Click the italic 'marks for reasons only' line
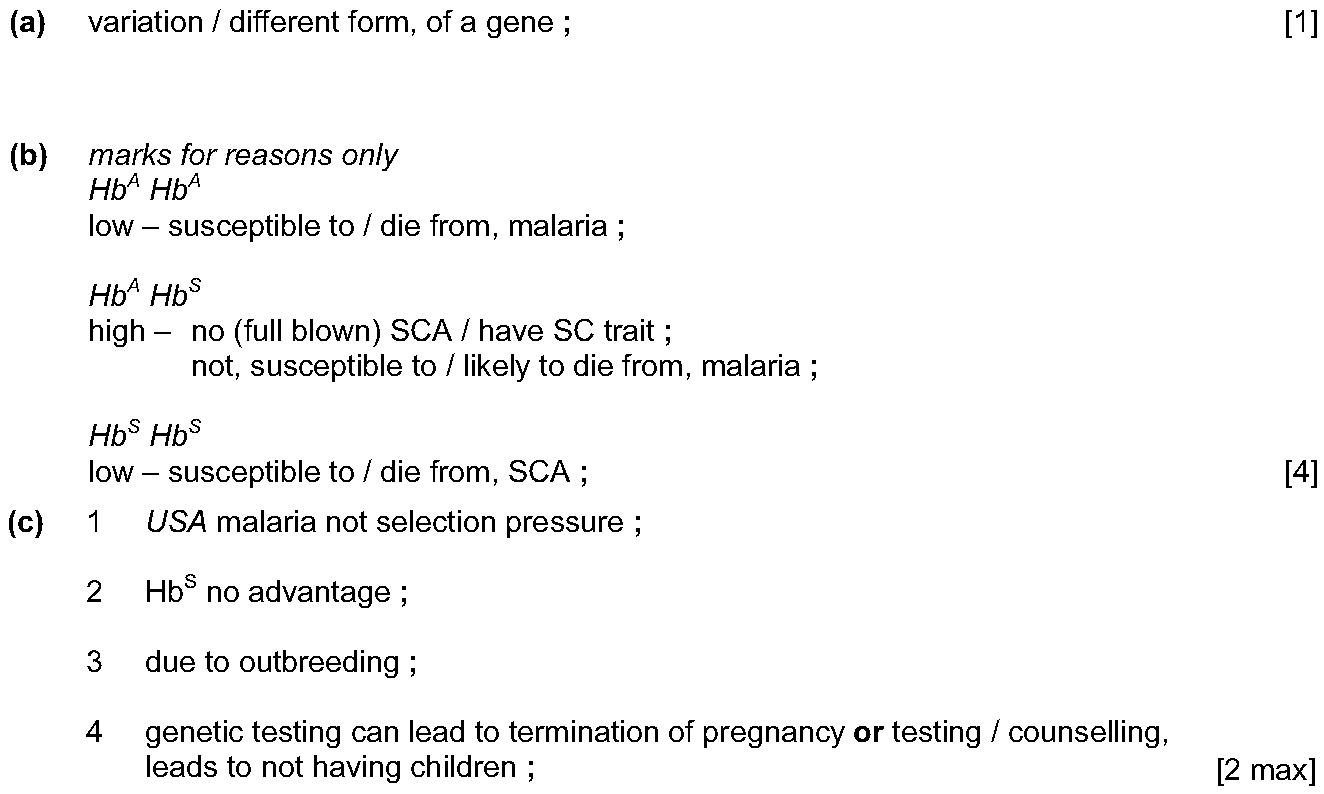Viewport: 1324px width, 794px height. pos(243,156)
